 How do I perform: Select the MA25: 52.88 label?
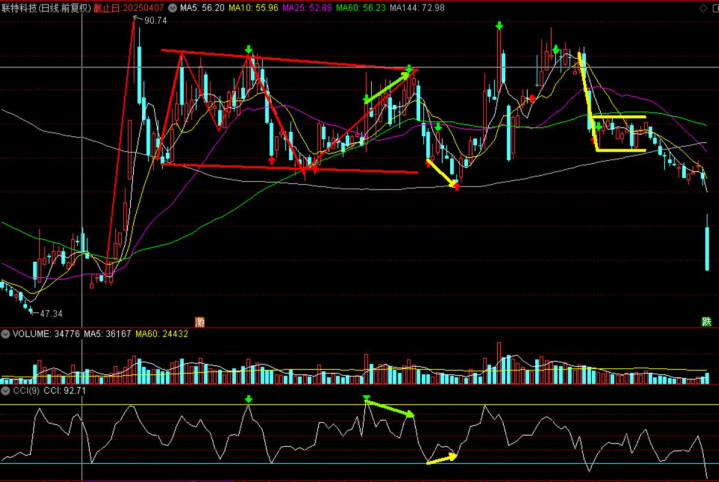[307, 8]
